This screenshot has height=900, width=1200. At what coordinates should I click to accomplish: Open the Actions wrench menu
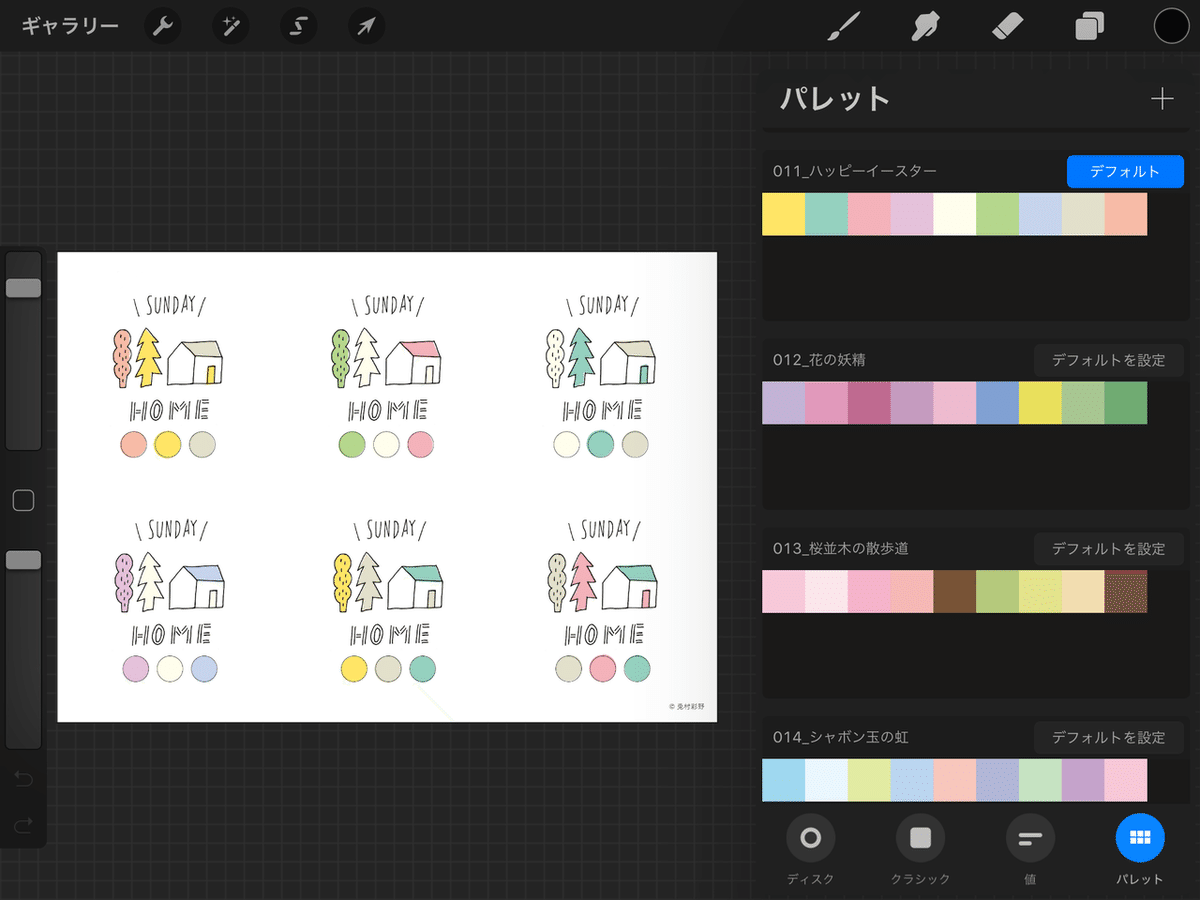(x=163, y=26)
